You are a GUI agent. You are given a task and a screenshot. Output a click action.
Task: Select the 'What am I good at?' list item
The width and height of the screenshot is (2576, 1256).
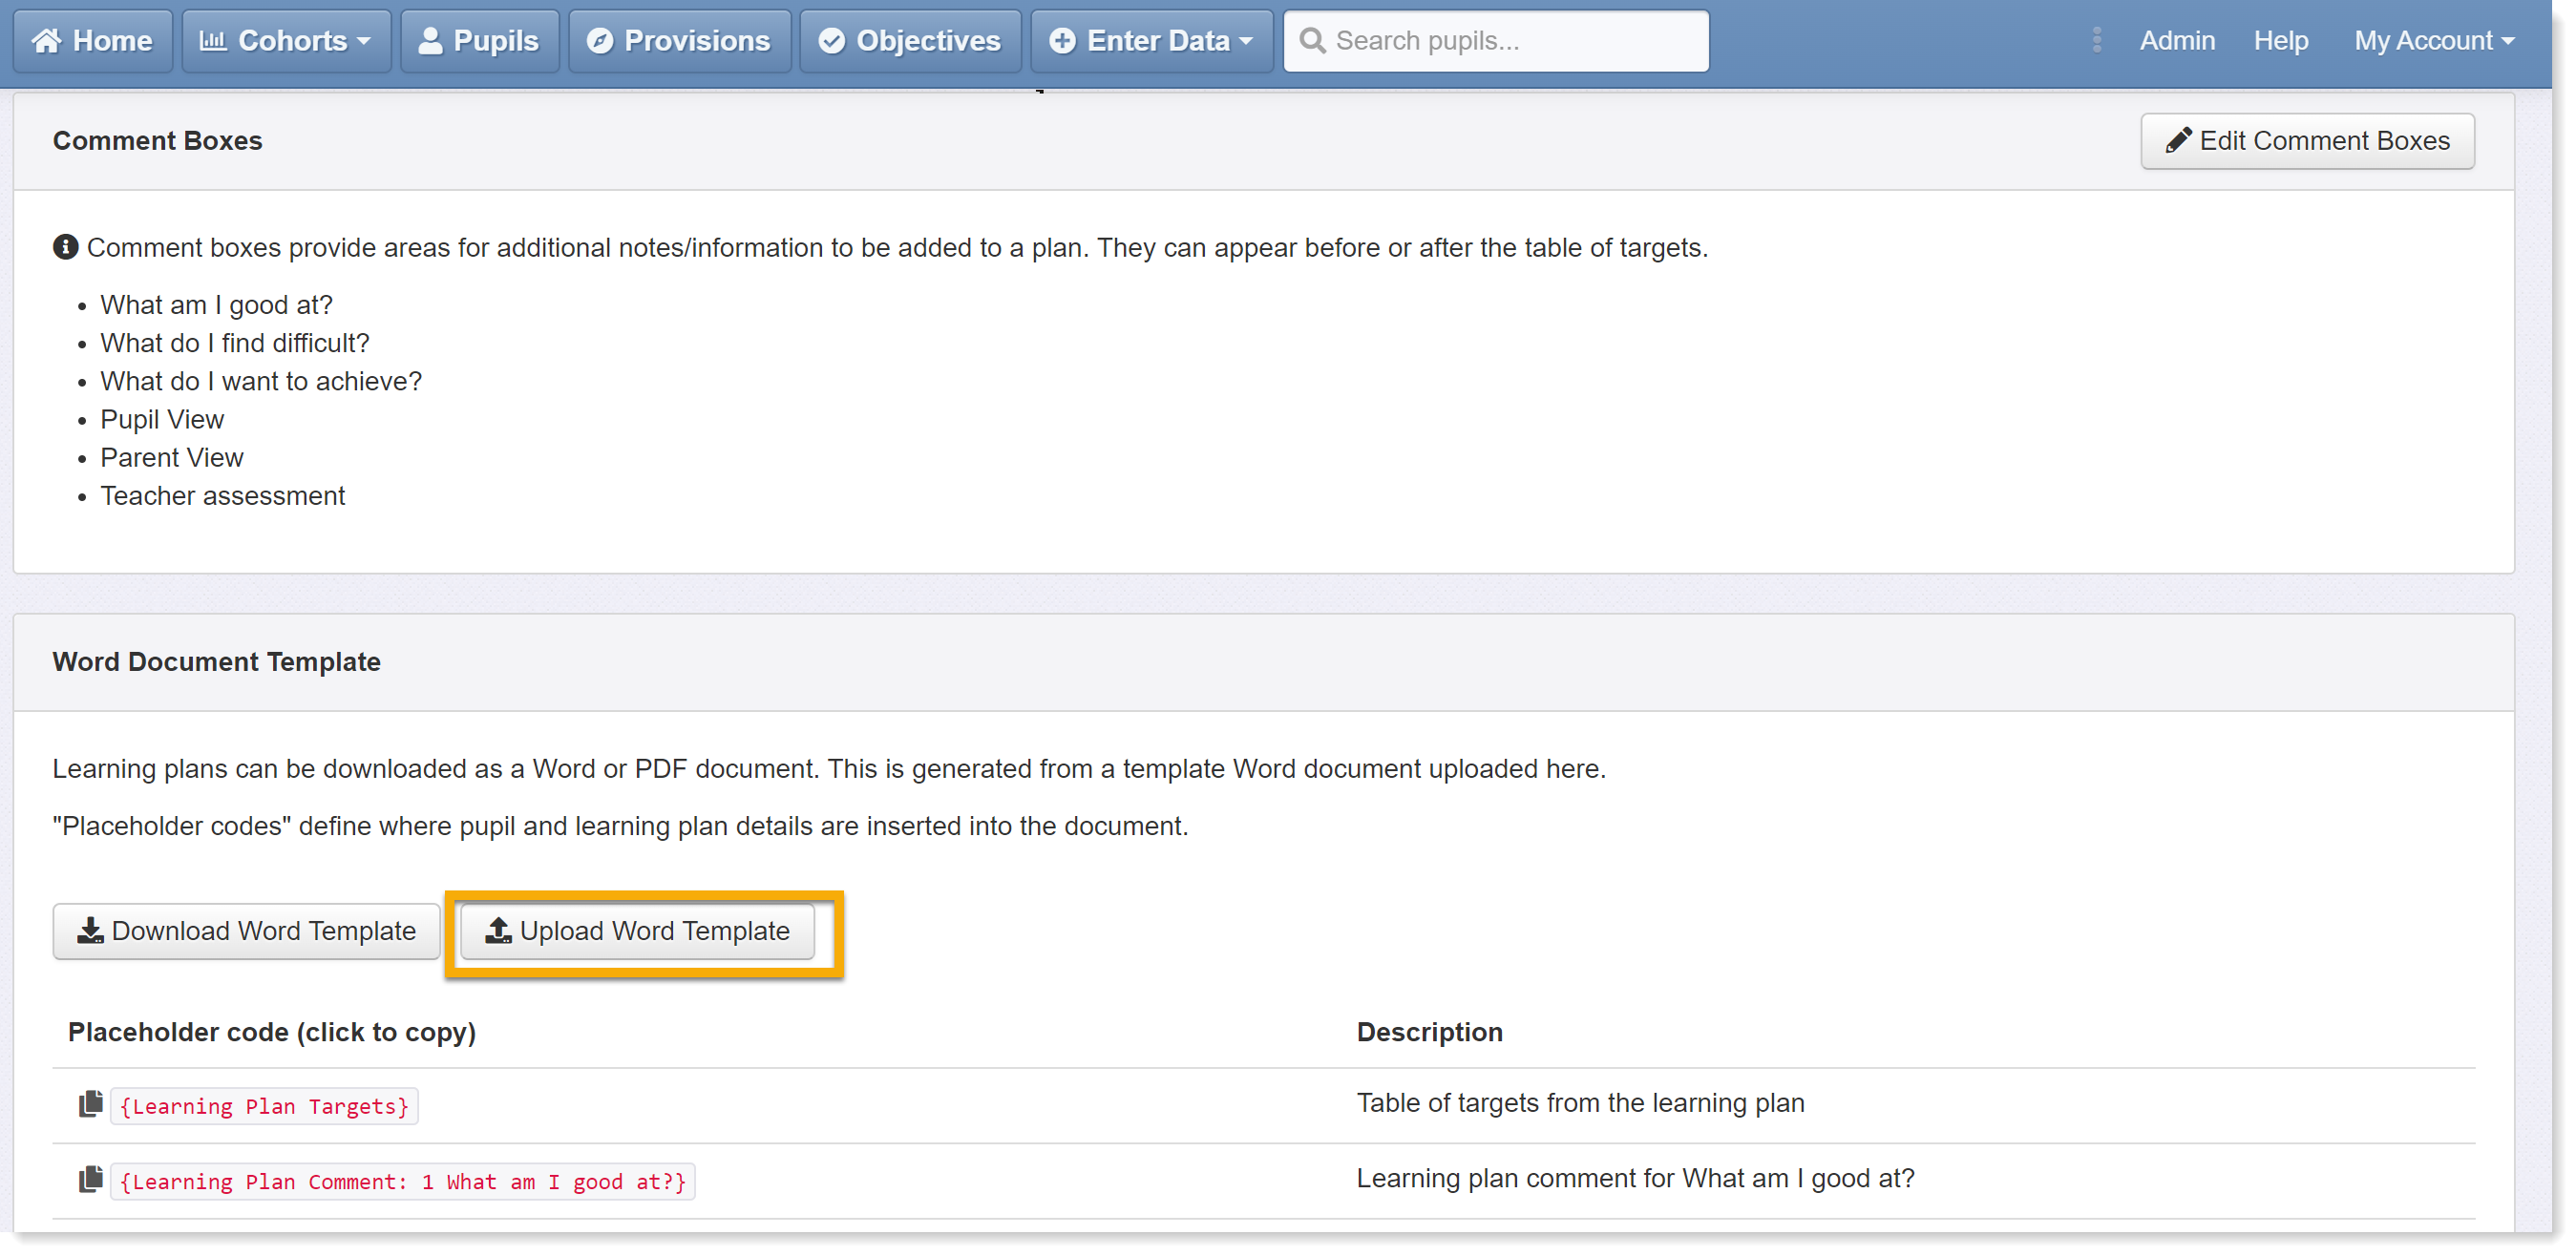click(216, 305)
